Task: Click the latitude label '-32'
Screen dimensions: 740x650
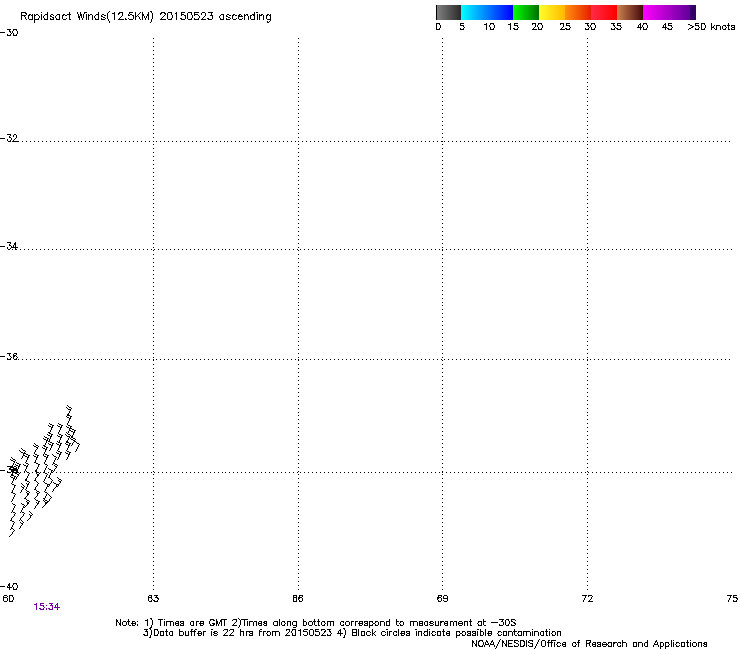Action: point(9,138)
